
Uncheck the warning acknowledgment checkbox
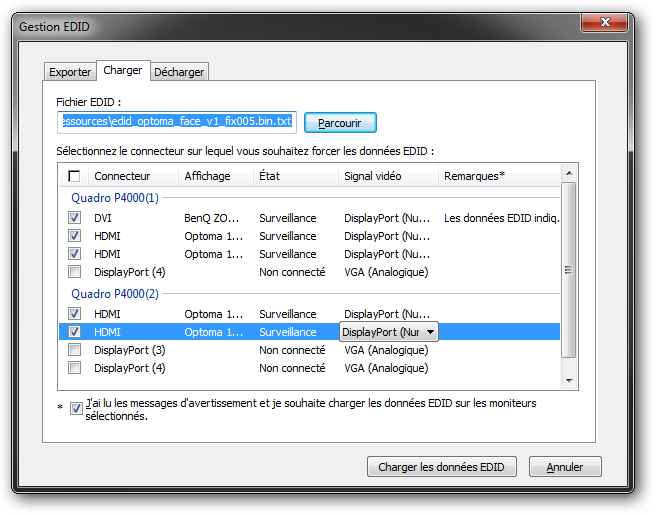(x=77, y=408)
